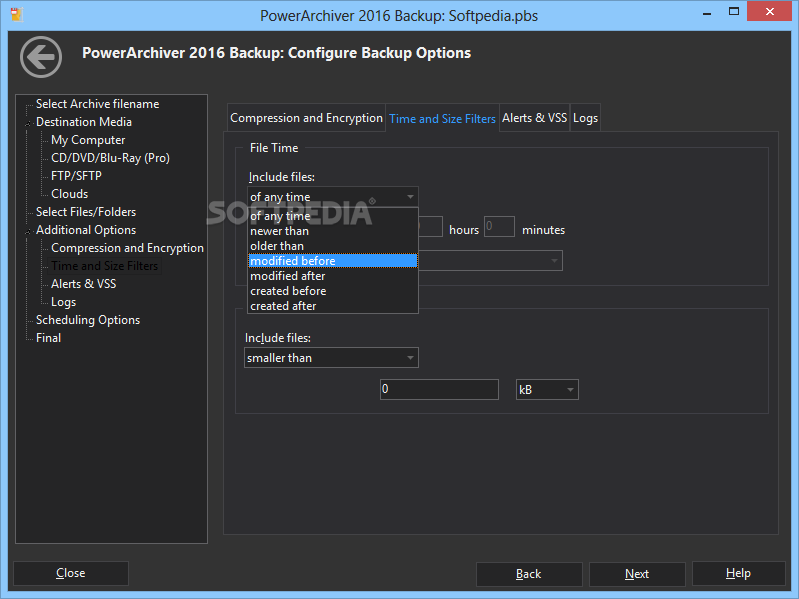Image resolution: width=799 pixels, height=599 pixels.
Task: Choose 'modified after' option
Action: coord(333,276)
